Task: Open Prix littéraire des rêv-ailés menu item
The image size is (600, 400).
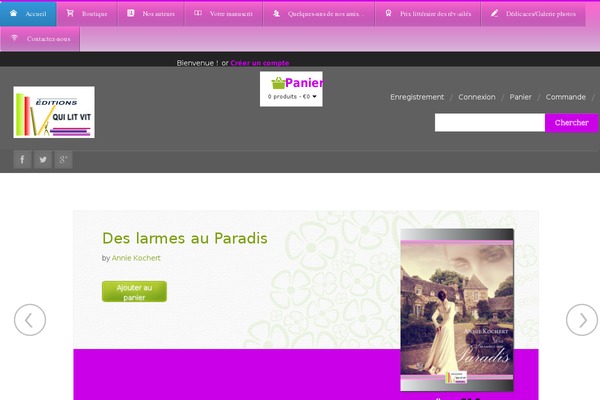Action: pos(428,14)
